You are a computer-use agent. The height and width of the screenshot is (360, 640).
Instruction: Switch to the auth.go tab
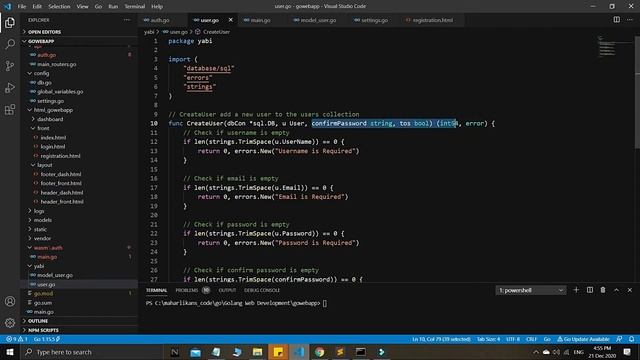(160, 20)
